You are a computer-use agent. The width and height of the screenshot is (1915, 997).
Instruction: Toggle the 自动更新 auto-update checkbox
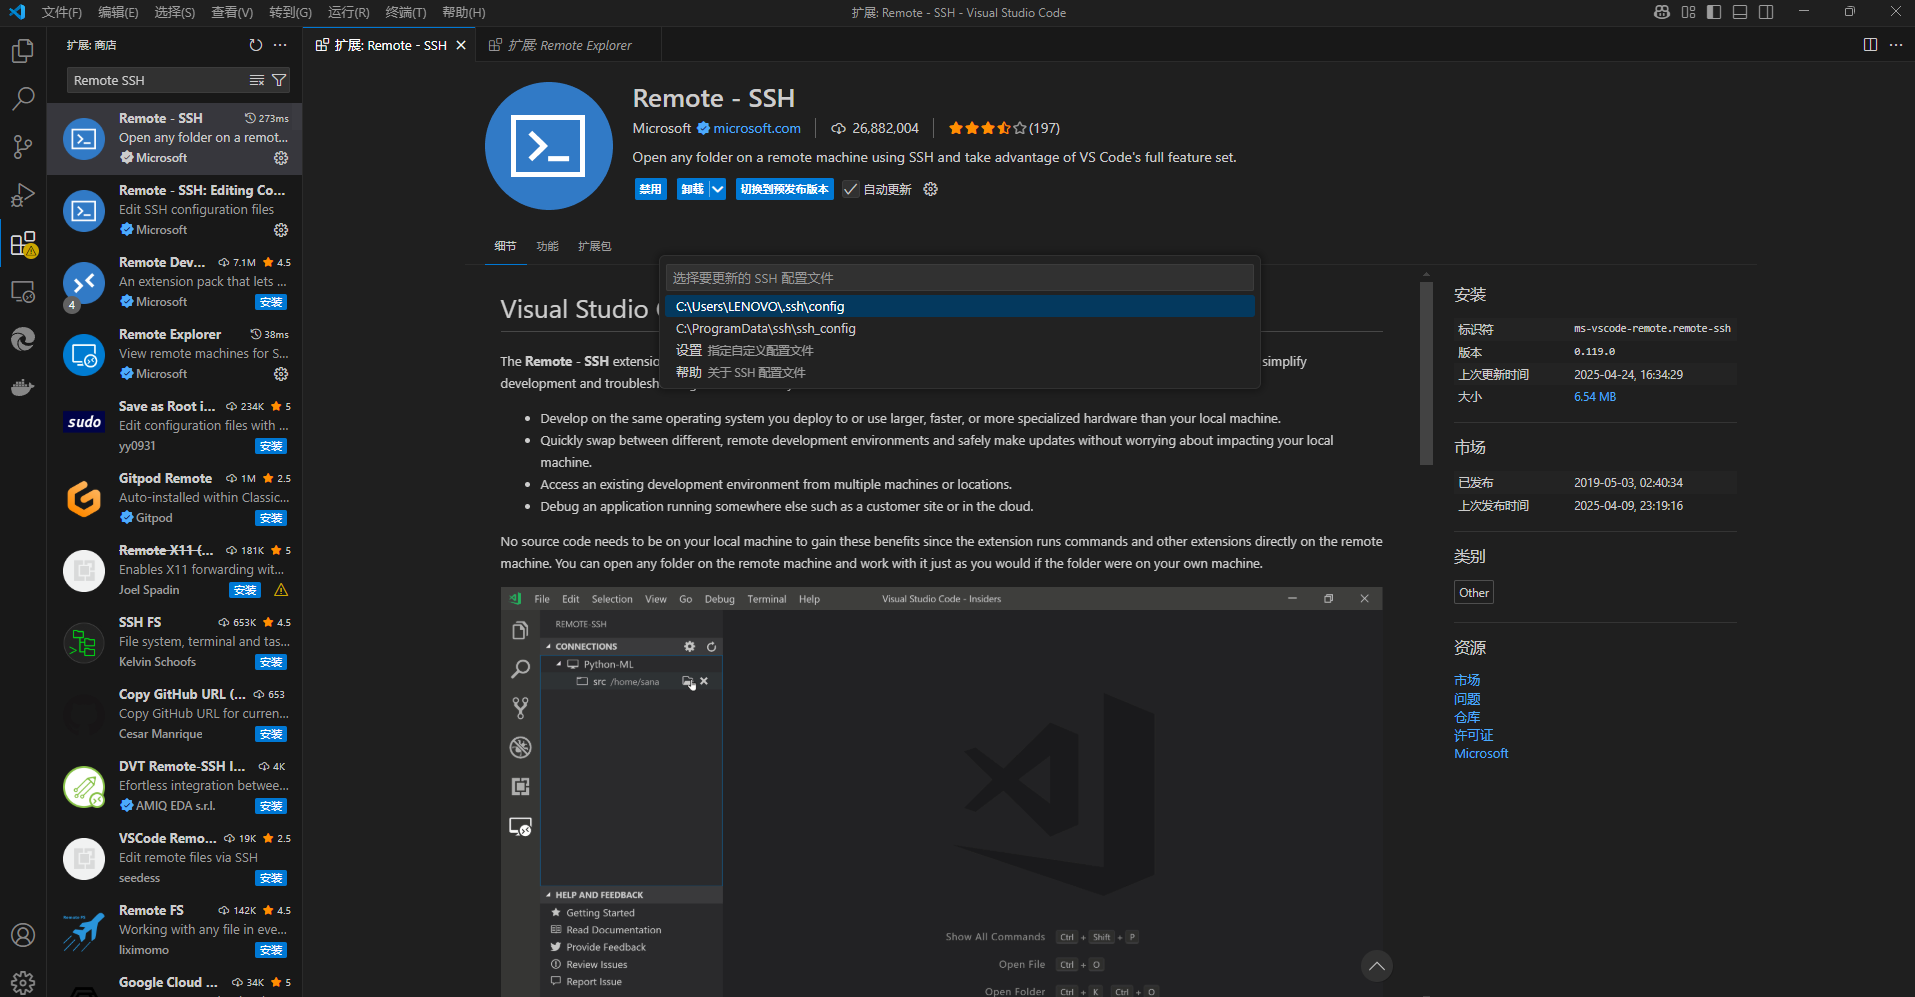851,189
